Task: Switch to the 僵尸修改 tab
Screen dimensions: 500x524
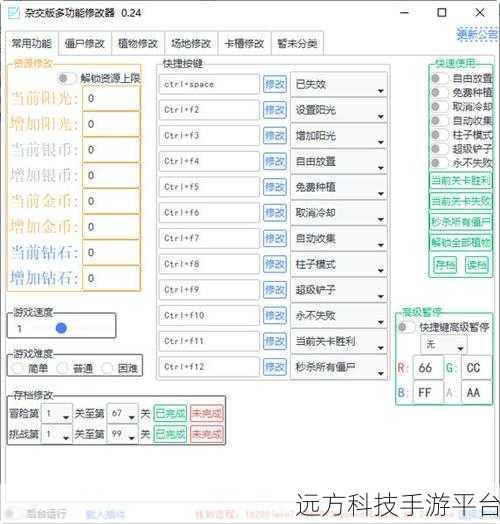Action: 85,43
